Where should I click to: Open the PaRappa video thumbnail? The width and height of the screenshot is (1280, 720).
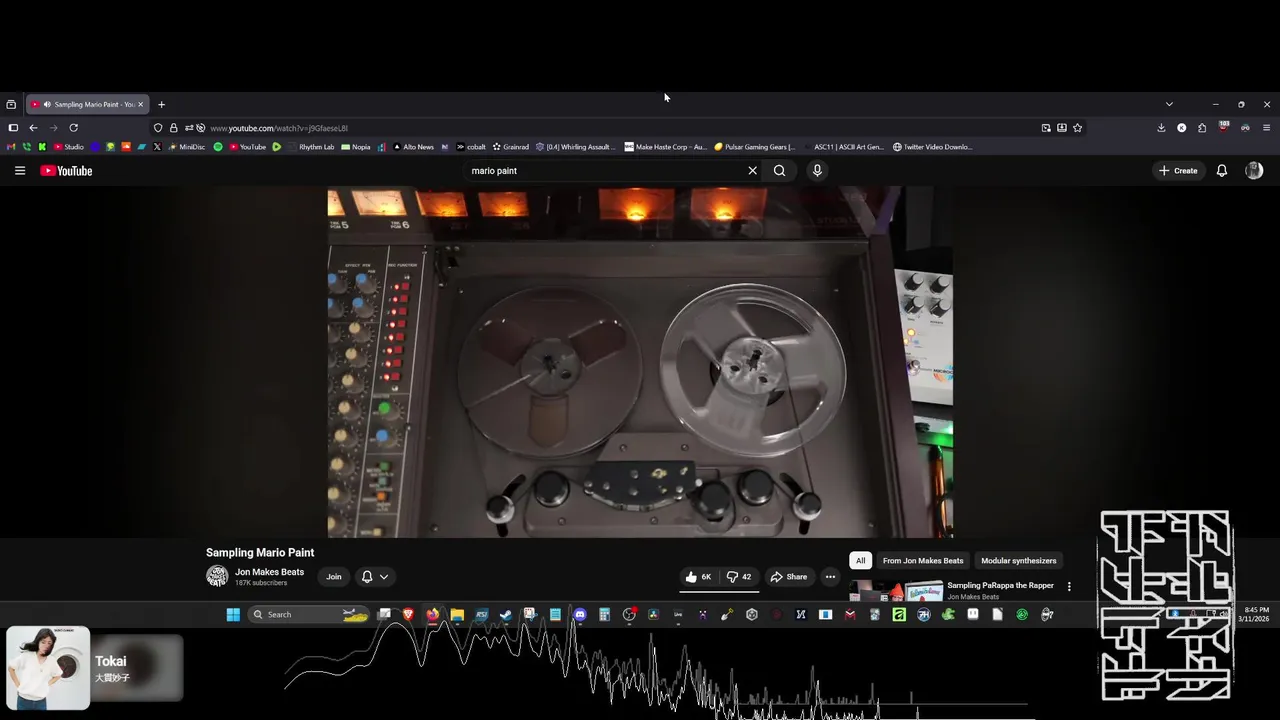896,591
